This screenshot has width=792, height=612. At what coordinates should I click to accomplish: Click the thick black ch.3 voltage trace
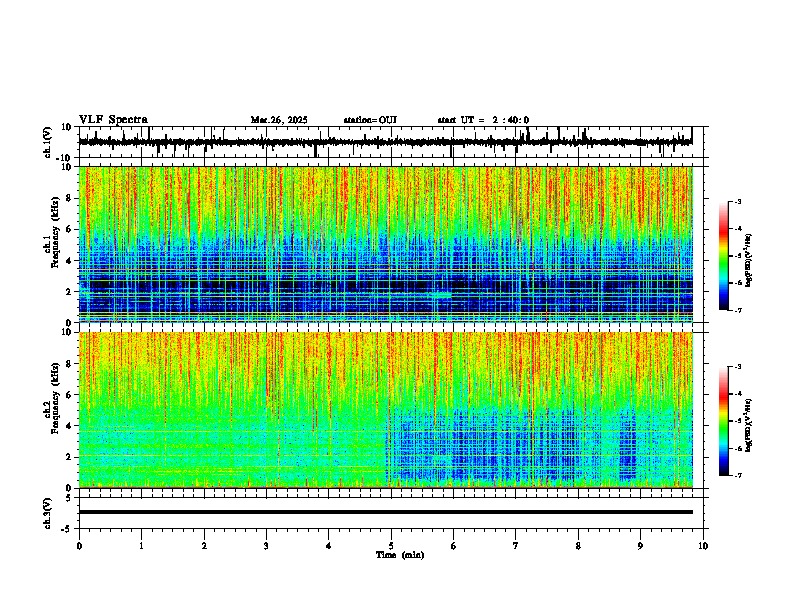click(x=385, y=512)
